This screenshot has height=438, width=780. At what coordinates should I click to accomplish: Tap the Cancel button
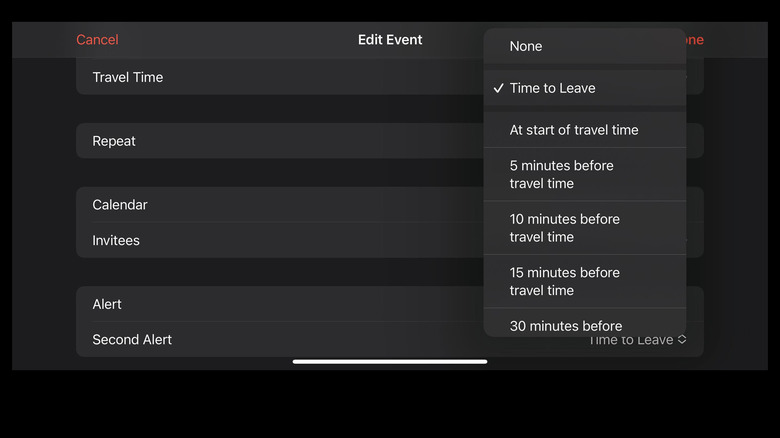(97, 40)
